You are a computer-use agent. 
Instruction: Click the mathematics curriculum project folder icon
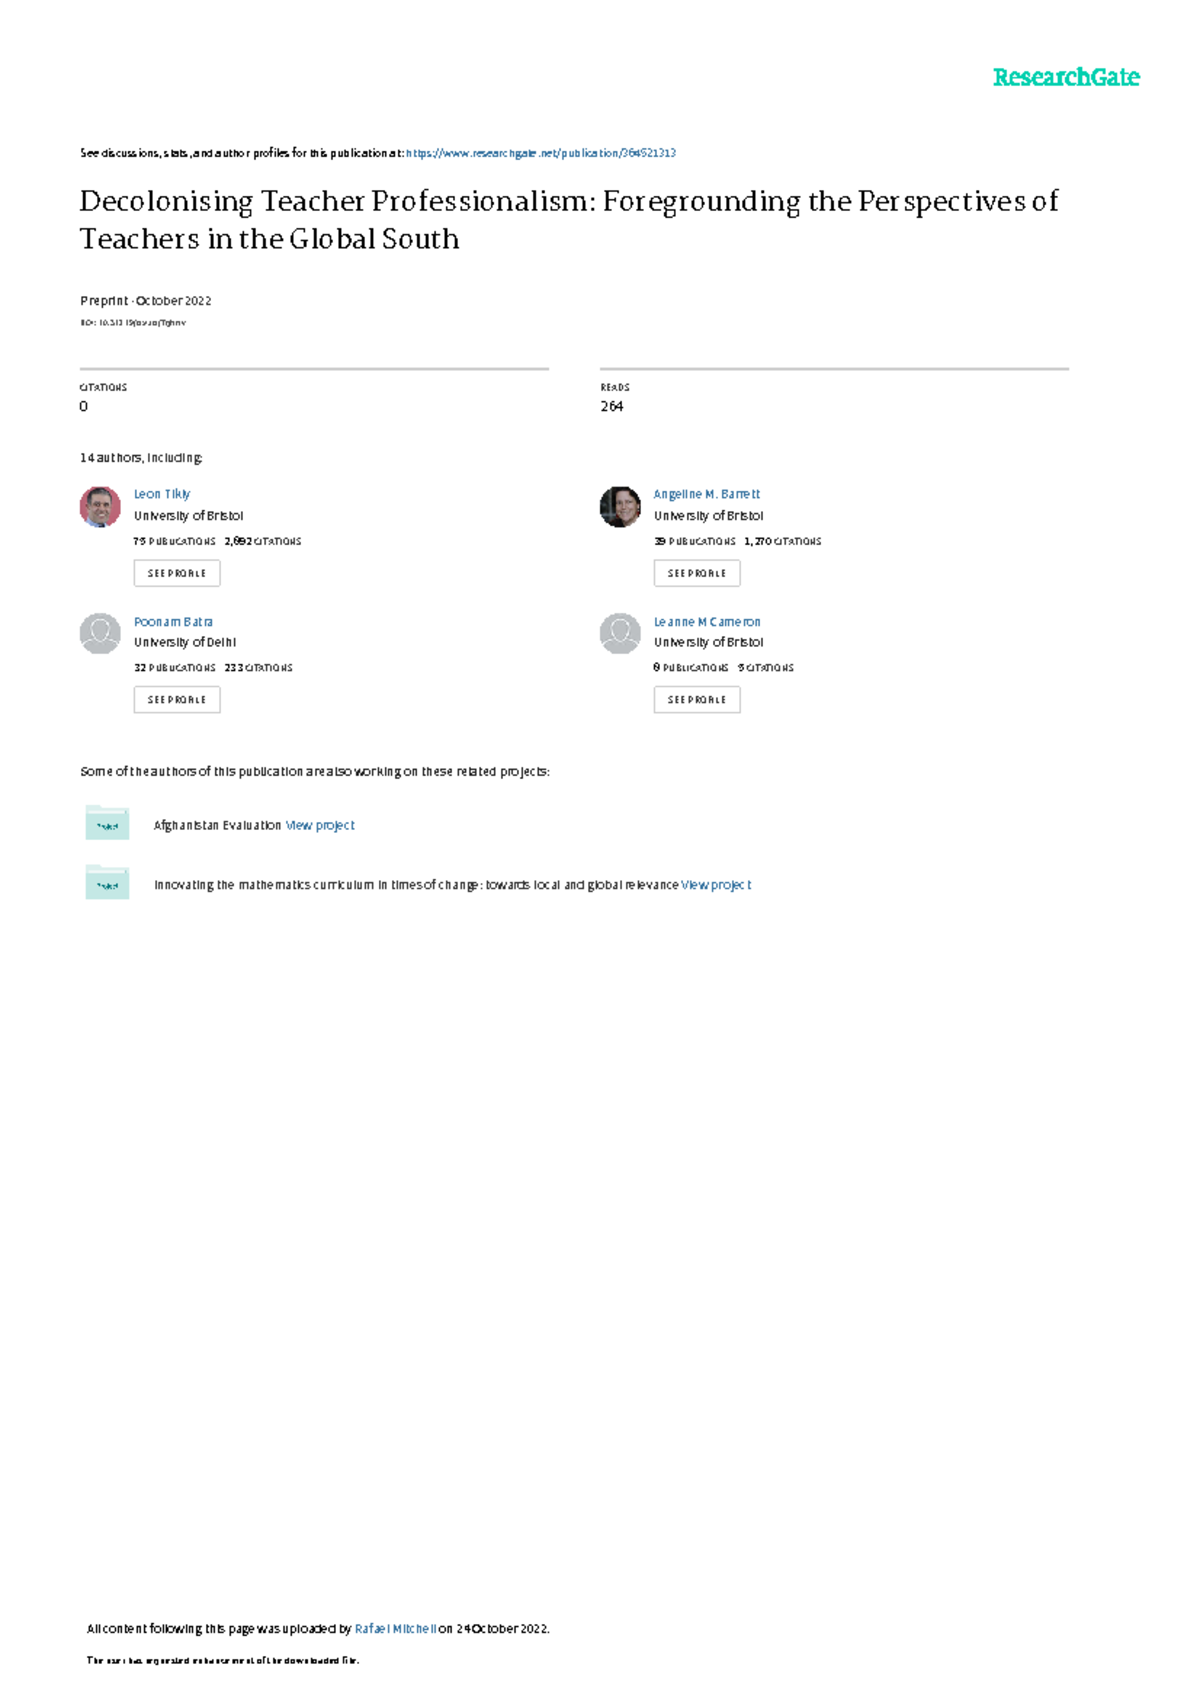(107, 883)
